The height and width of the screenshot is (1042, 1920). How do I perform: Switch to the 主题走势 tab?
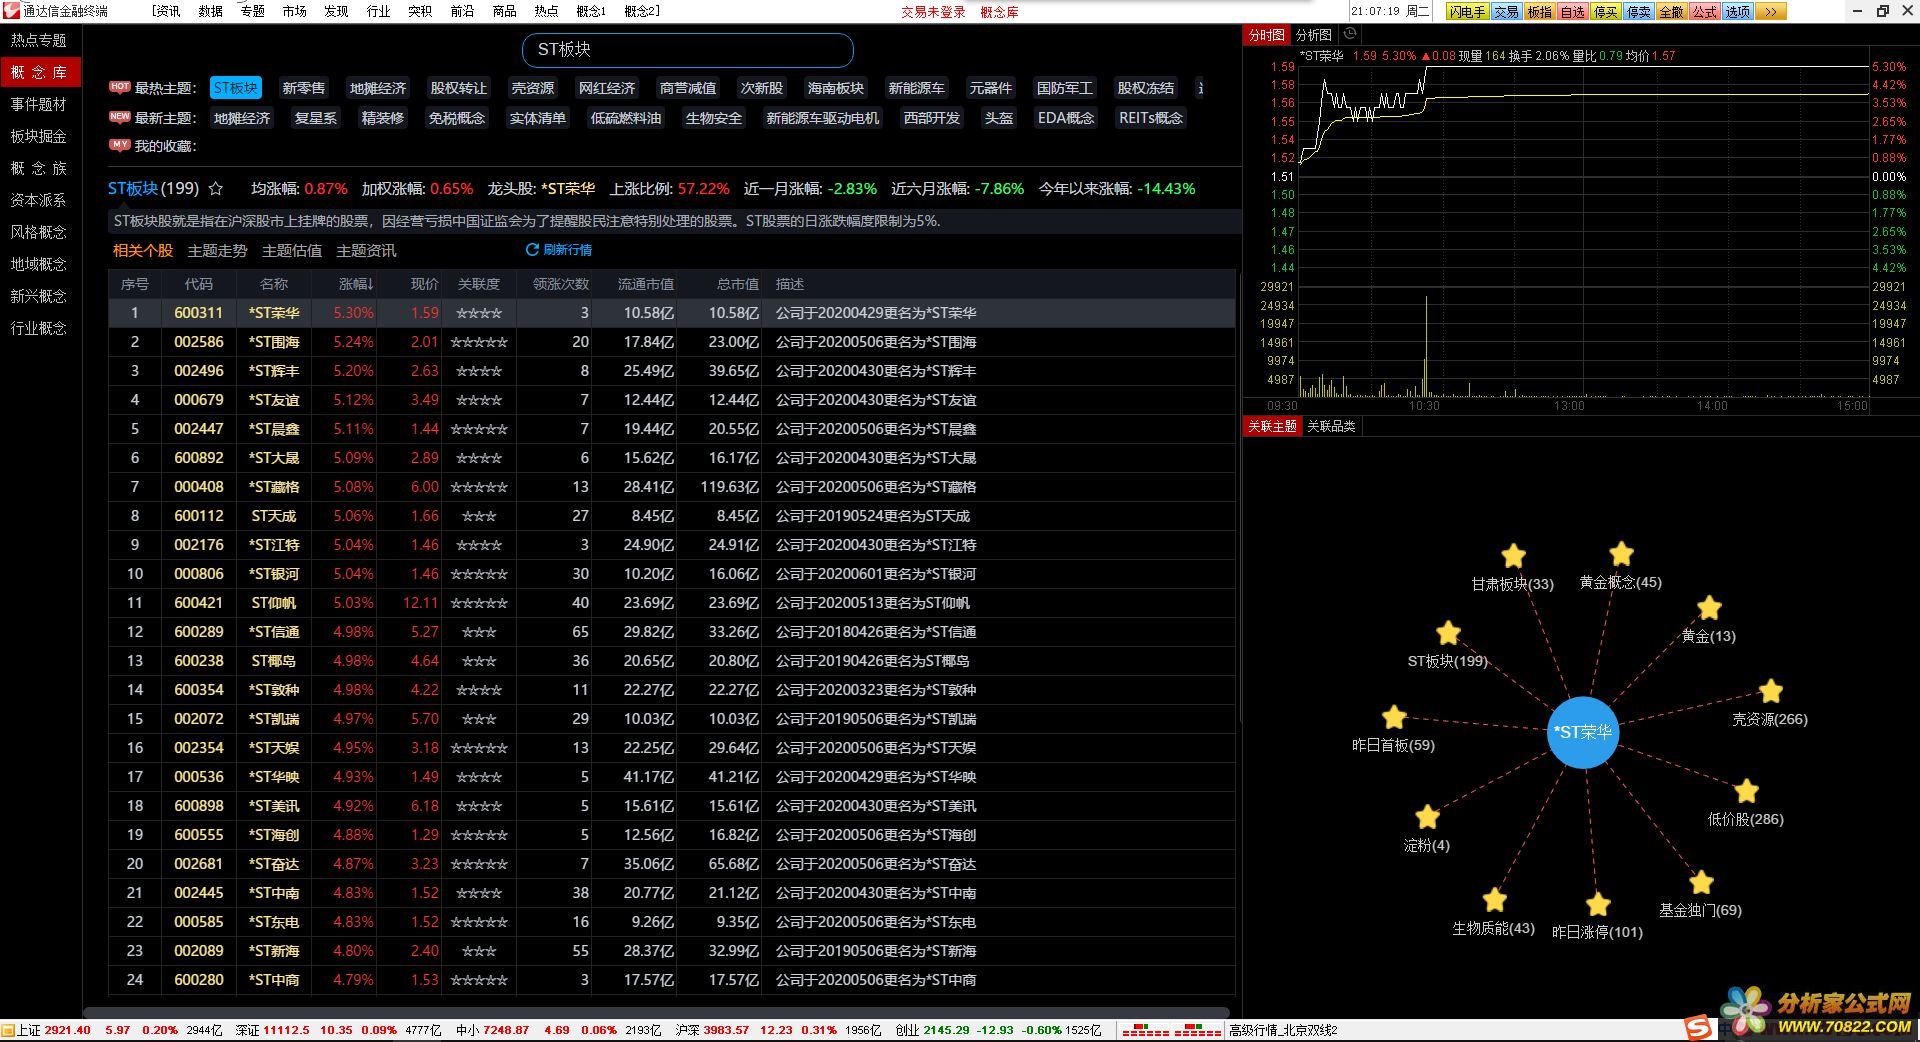coord(217,251)
